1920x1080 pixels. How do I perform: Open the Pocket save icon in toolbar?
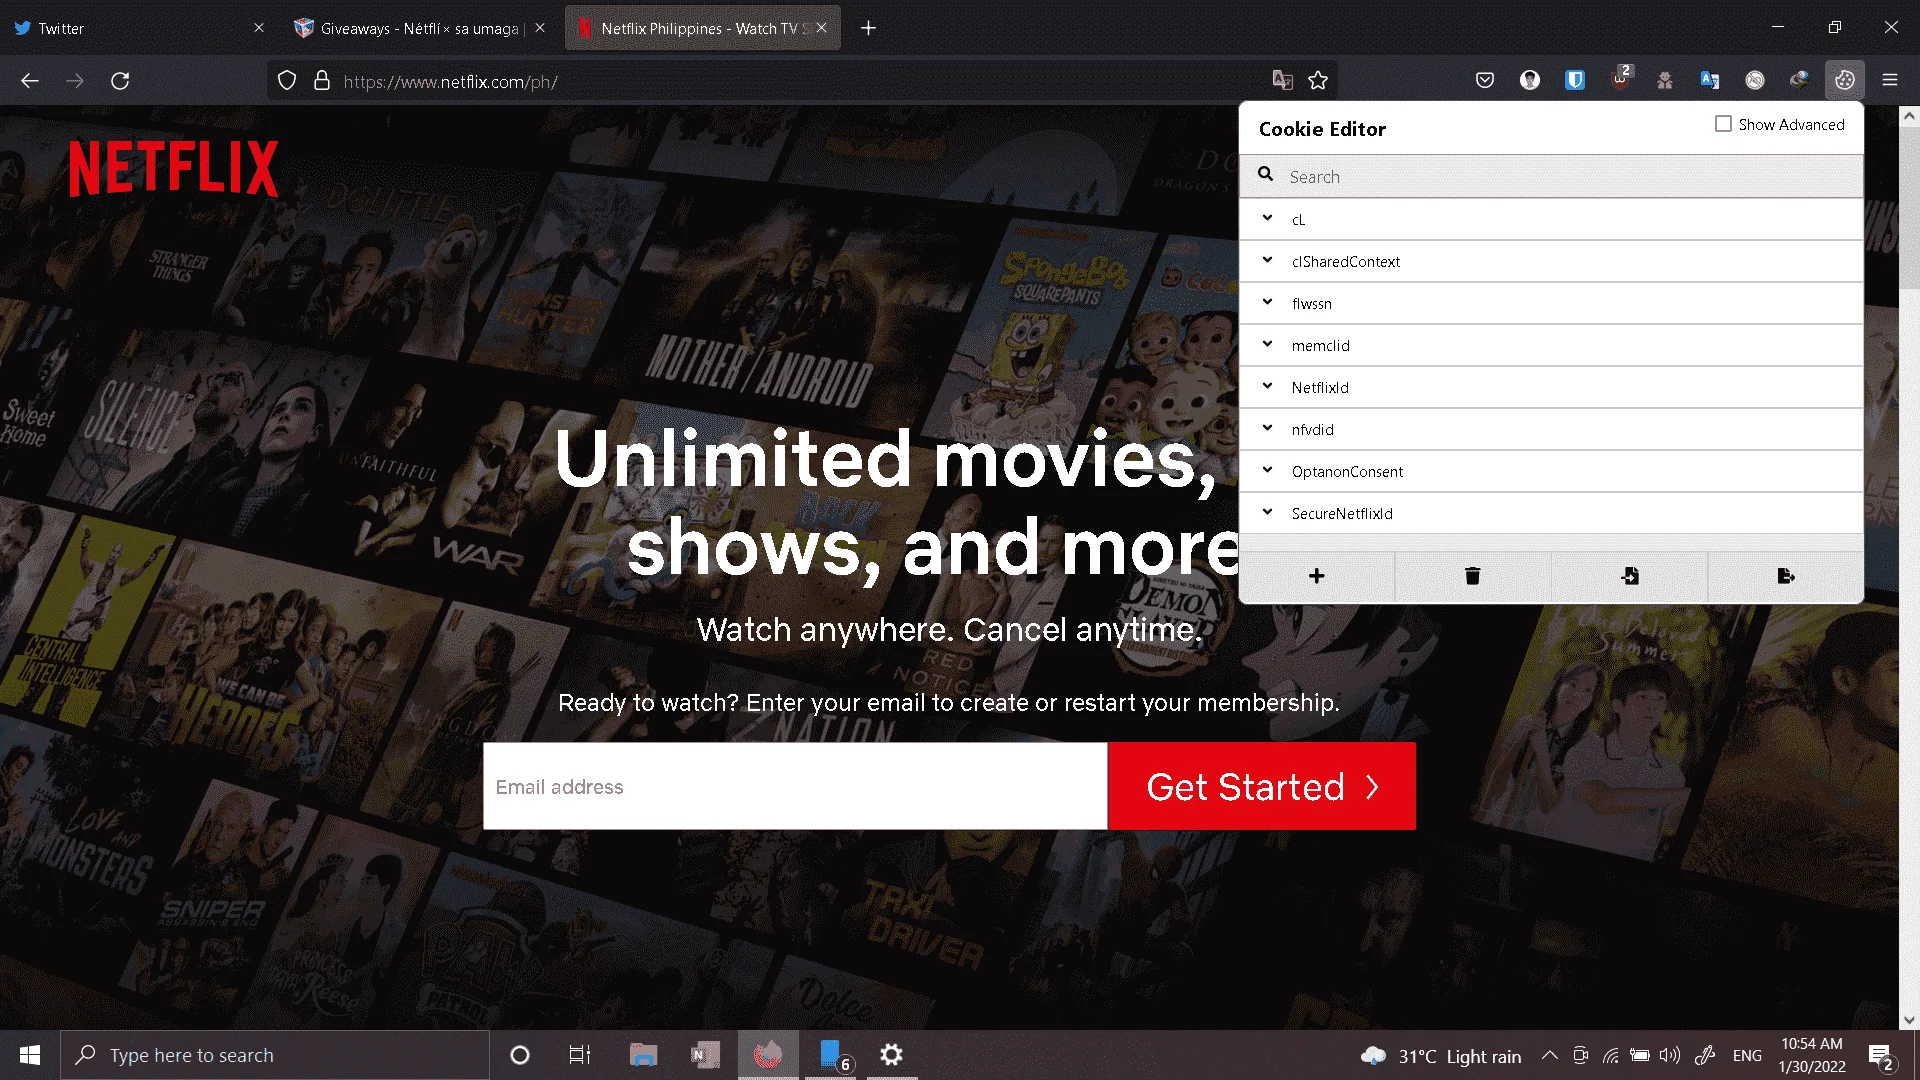point(1484,80)
